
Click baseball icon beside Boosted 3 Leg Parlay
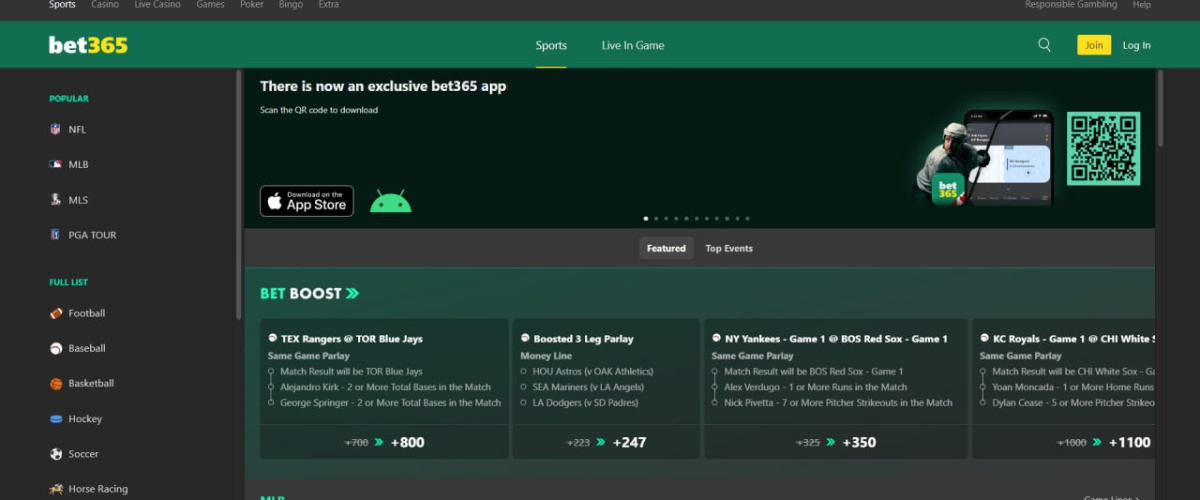(x=525, y=338)
